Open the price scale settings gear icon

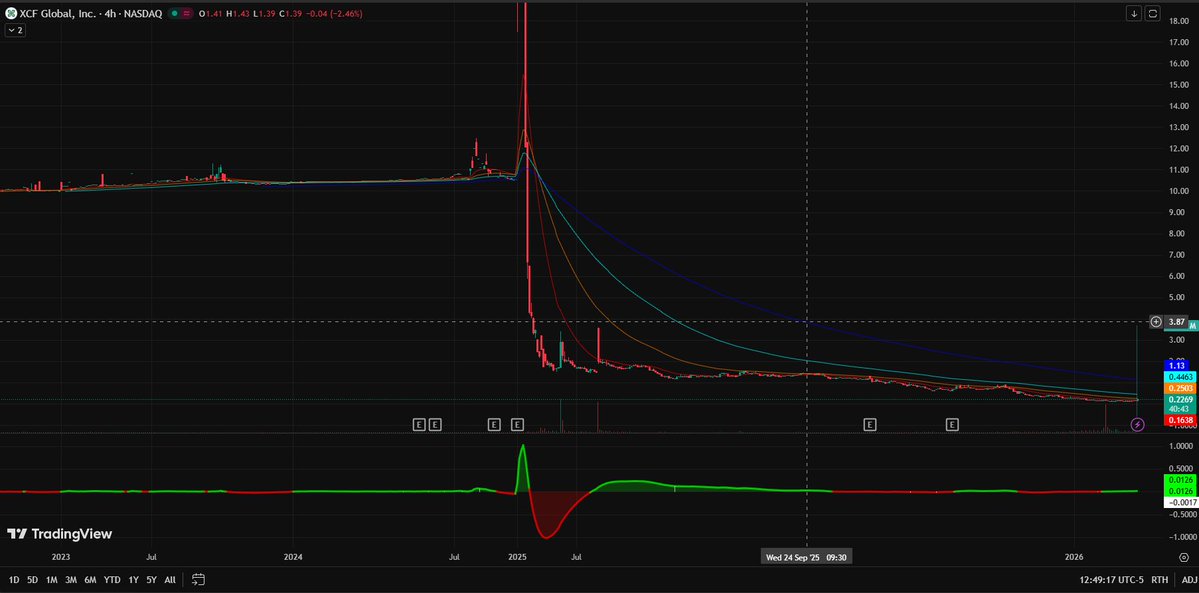[x=1184, y=557]
